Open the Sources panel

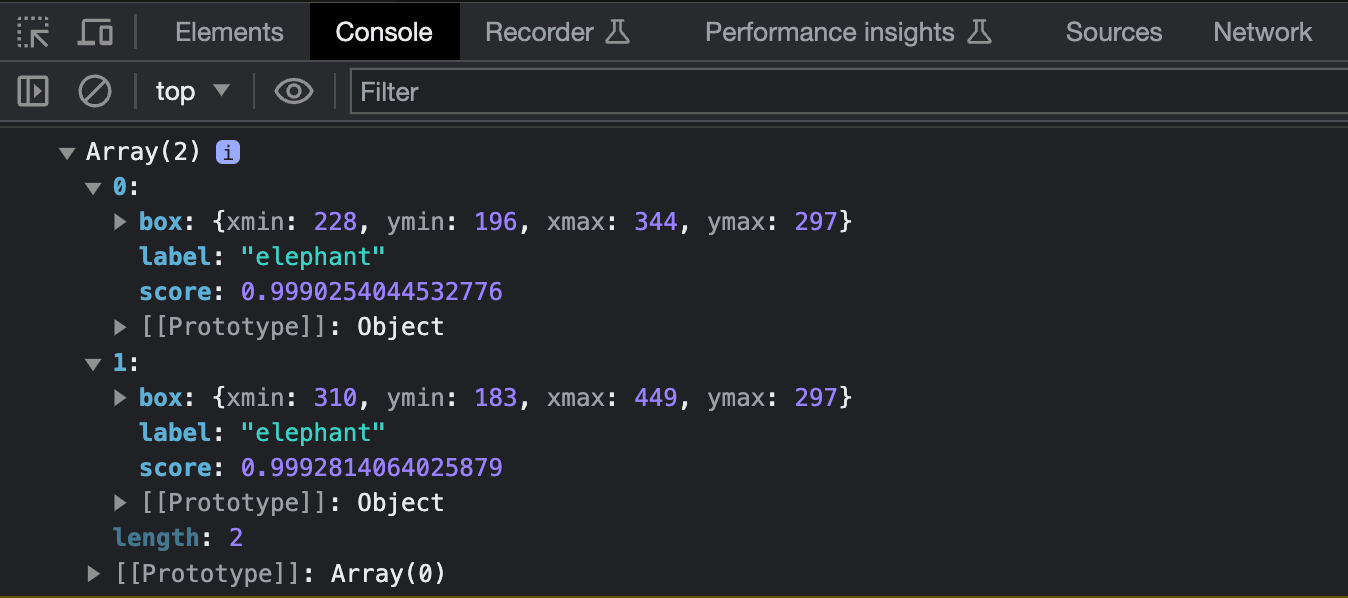[x=1113, y=31]
